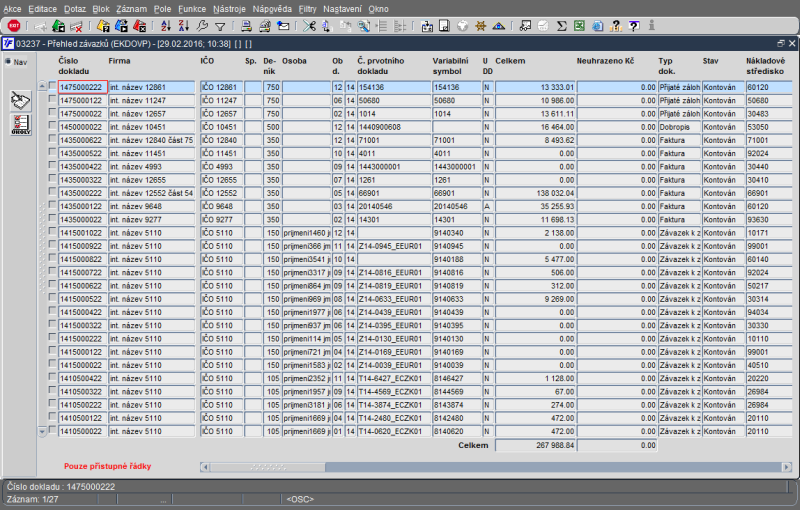Tick checkbox for document 1475000122
This screenshot has height=510, width=800.
[52, 101]
